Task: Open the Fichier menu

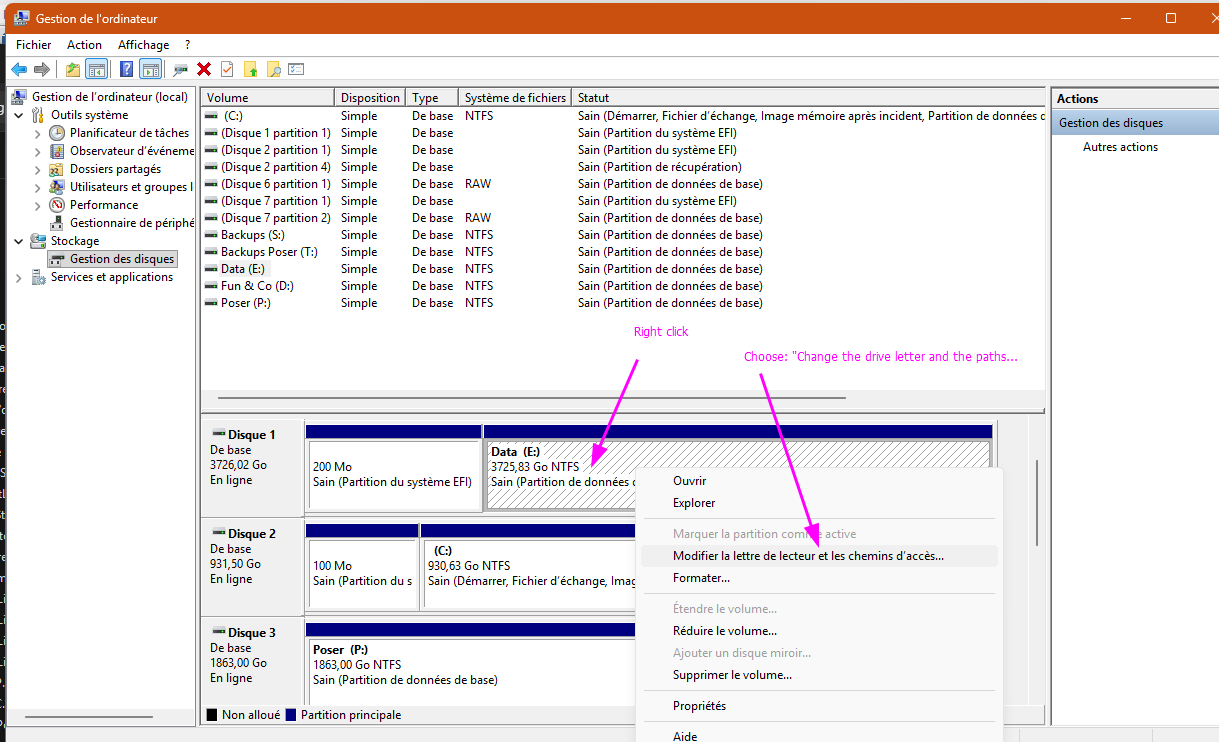Action: pyautogui.click(x=33, y=45)
